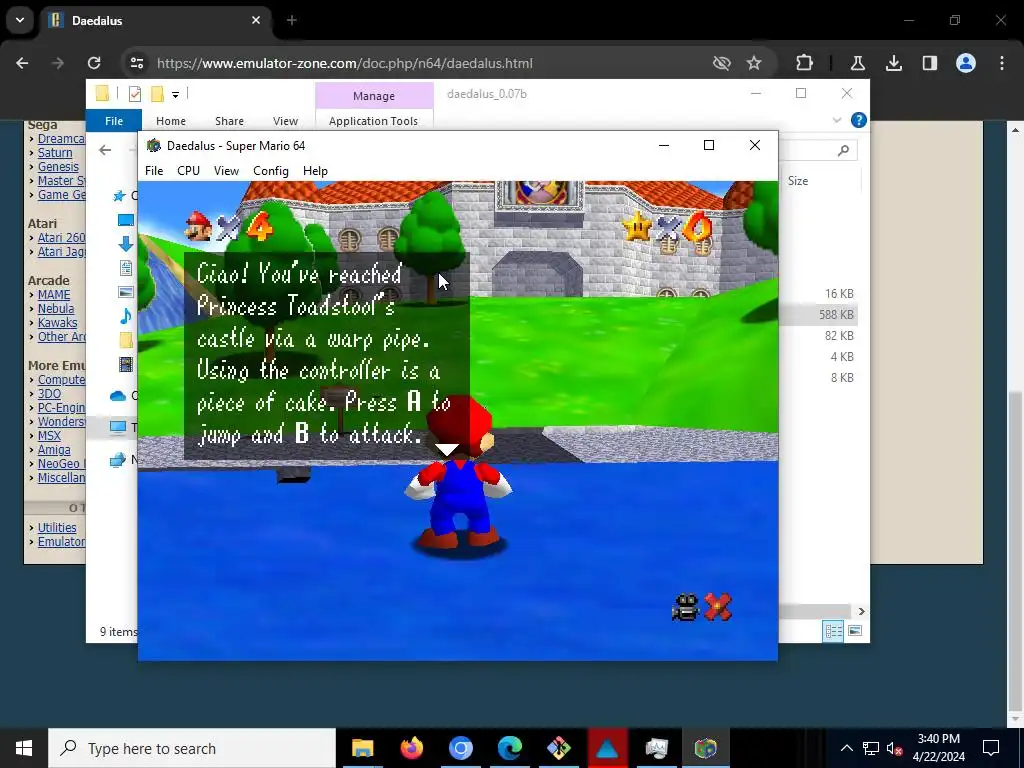Expand the Explorer ribbon with chevron
Screen dimensions: 1024x768
pyautogui.click(x=837, y=120)
